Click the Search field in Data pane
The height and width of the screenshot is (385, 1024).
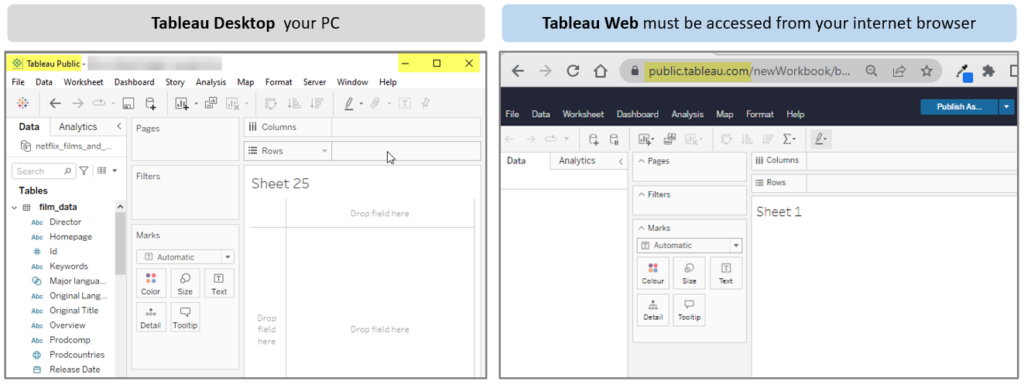point(44,171)
